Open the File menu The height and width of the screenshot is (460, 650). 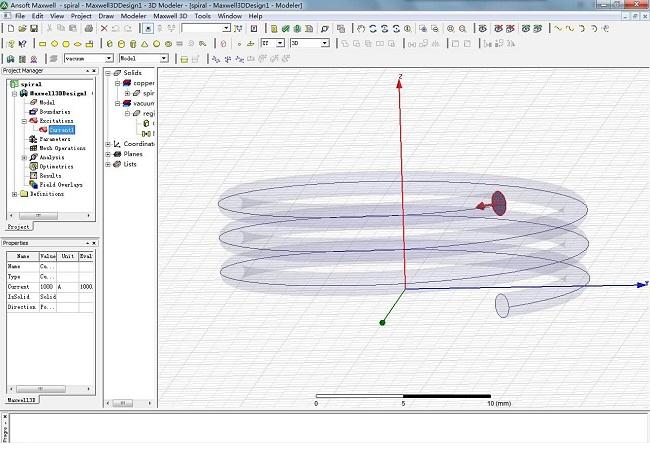coord(20,16)
